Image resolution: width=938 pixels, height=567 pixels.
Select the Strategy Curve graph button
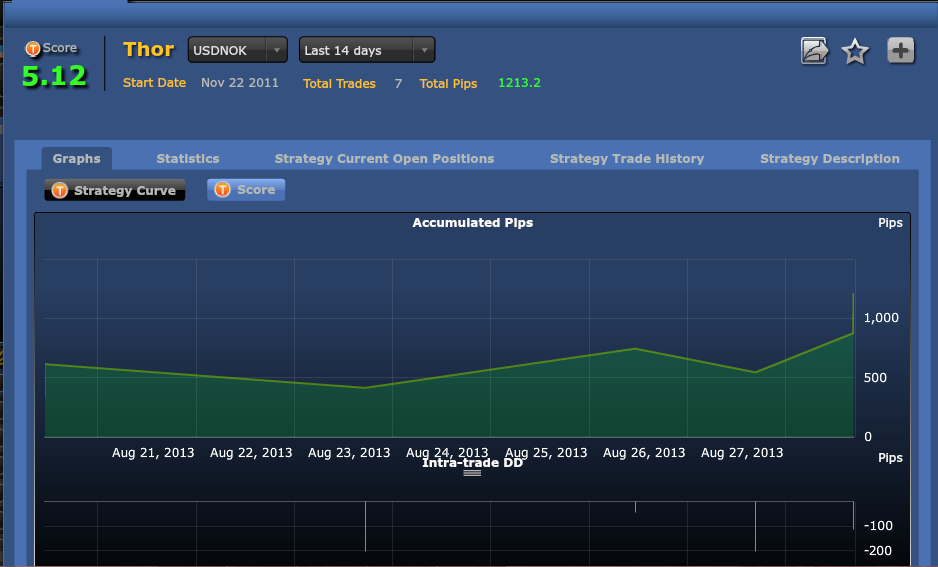pyautogui.click(x=115, y=190)
